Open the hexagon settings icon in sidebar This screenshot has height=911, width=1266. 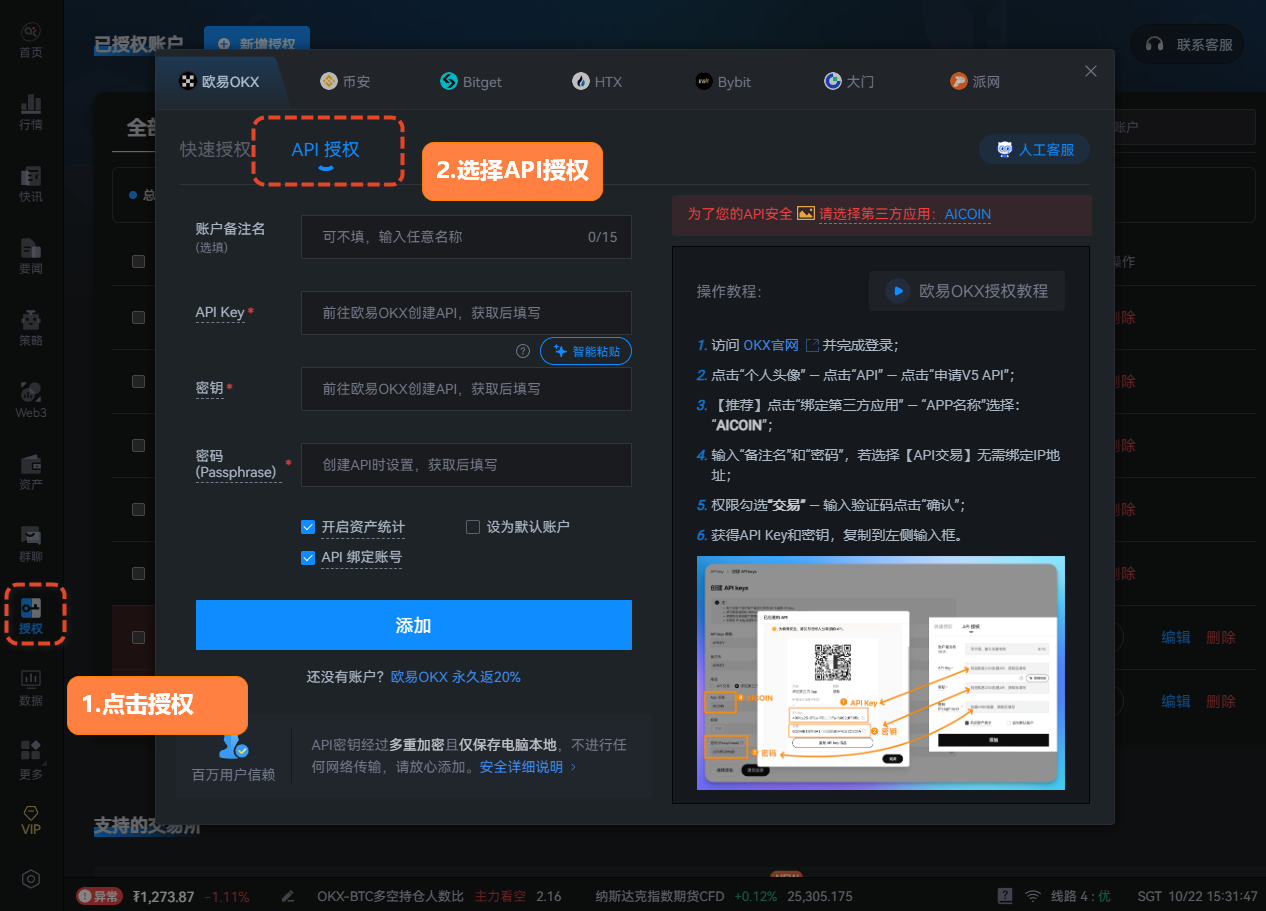click(31, 879)
